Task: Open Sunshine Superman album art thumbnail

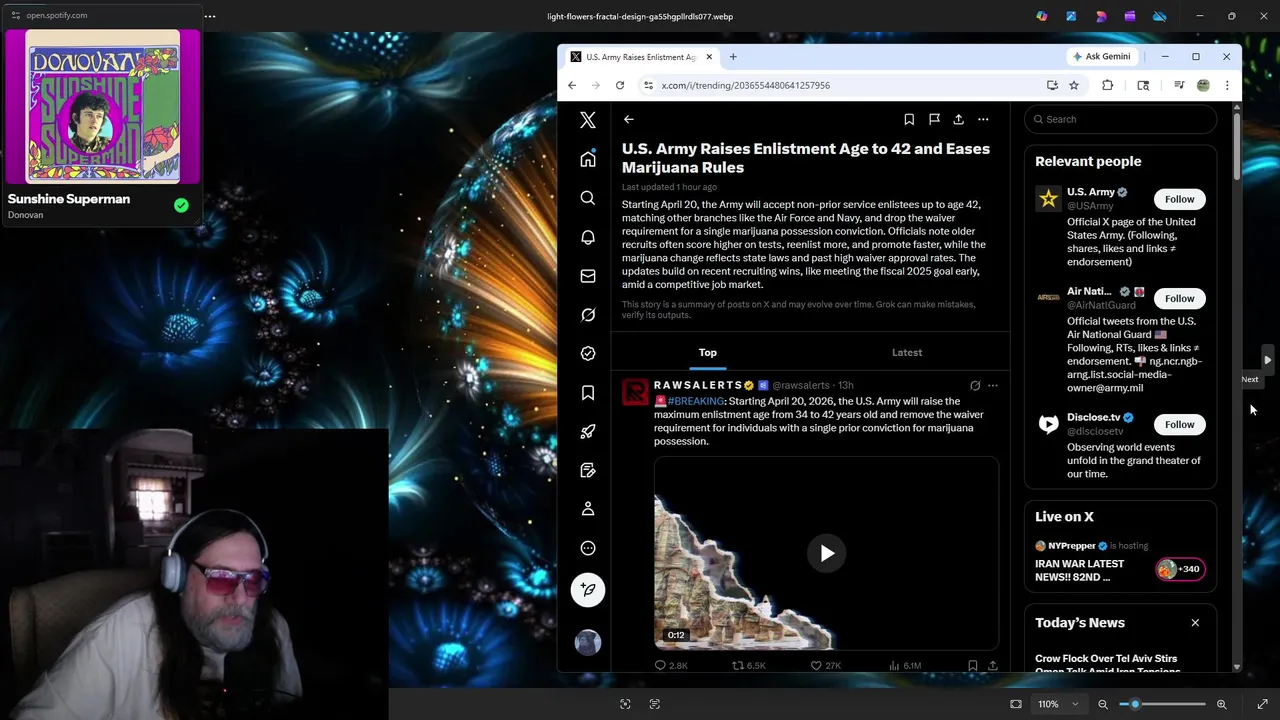Action: coord(103,106)
